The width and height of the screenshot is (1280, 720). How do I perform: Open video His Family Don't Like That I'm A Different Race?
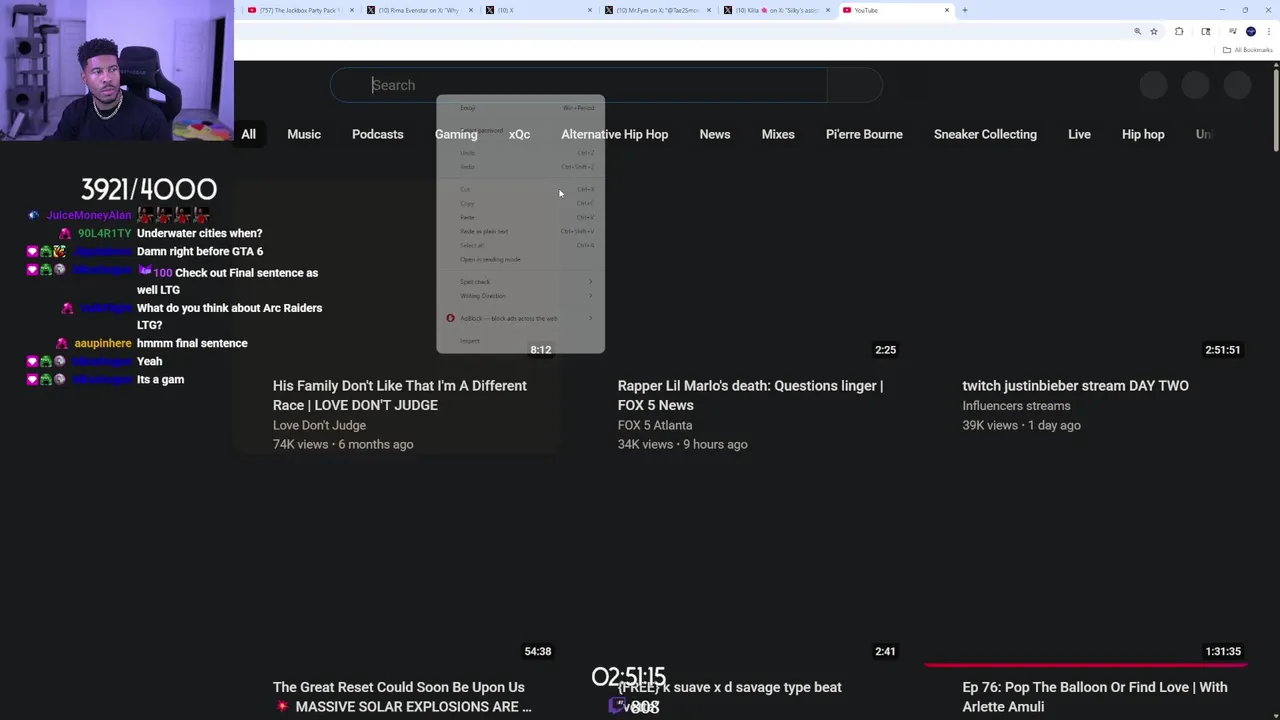click(x=400, y=395)
